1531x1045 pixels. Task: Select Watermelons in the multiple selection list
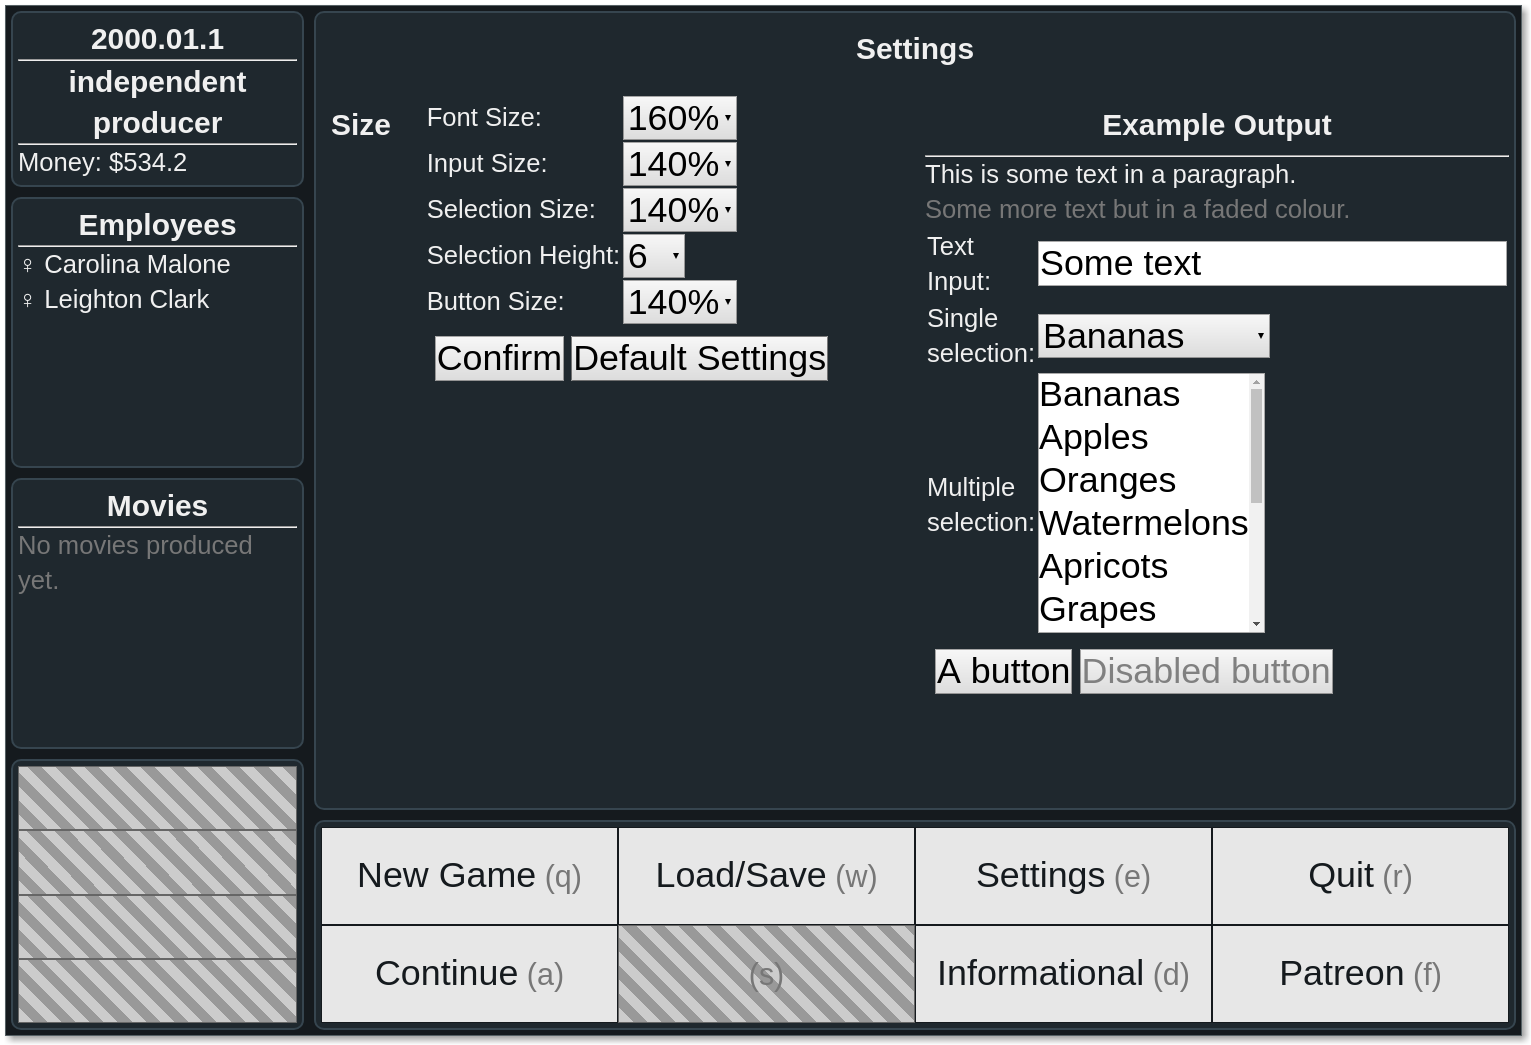(1143, 523)
